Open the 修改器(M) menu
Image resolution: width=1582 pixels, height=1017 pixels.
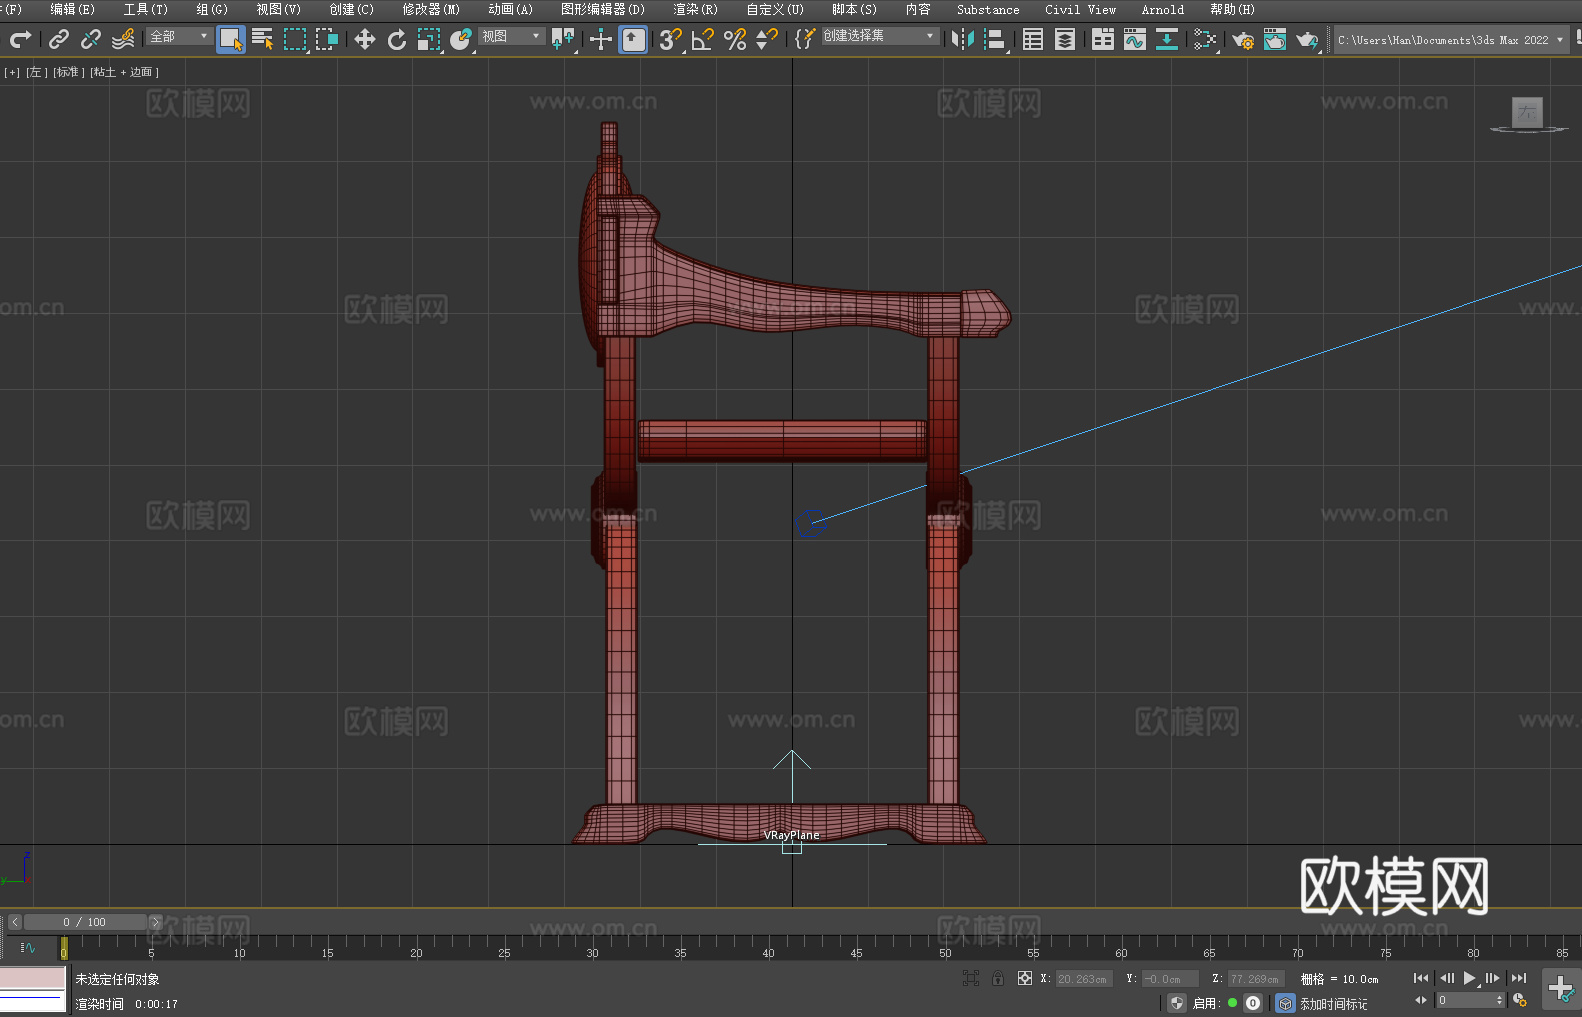pos(431,9)
